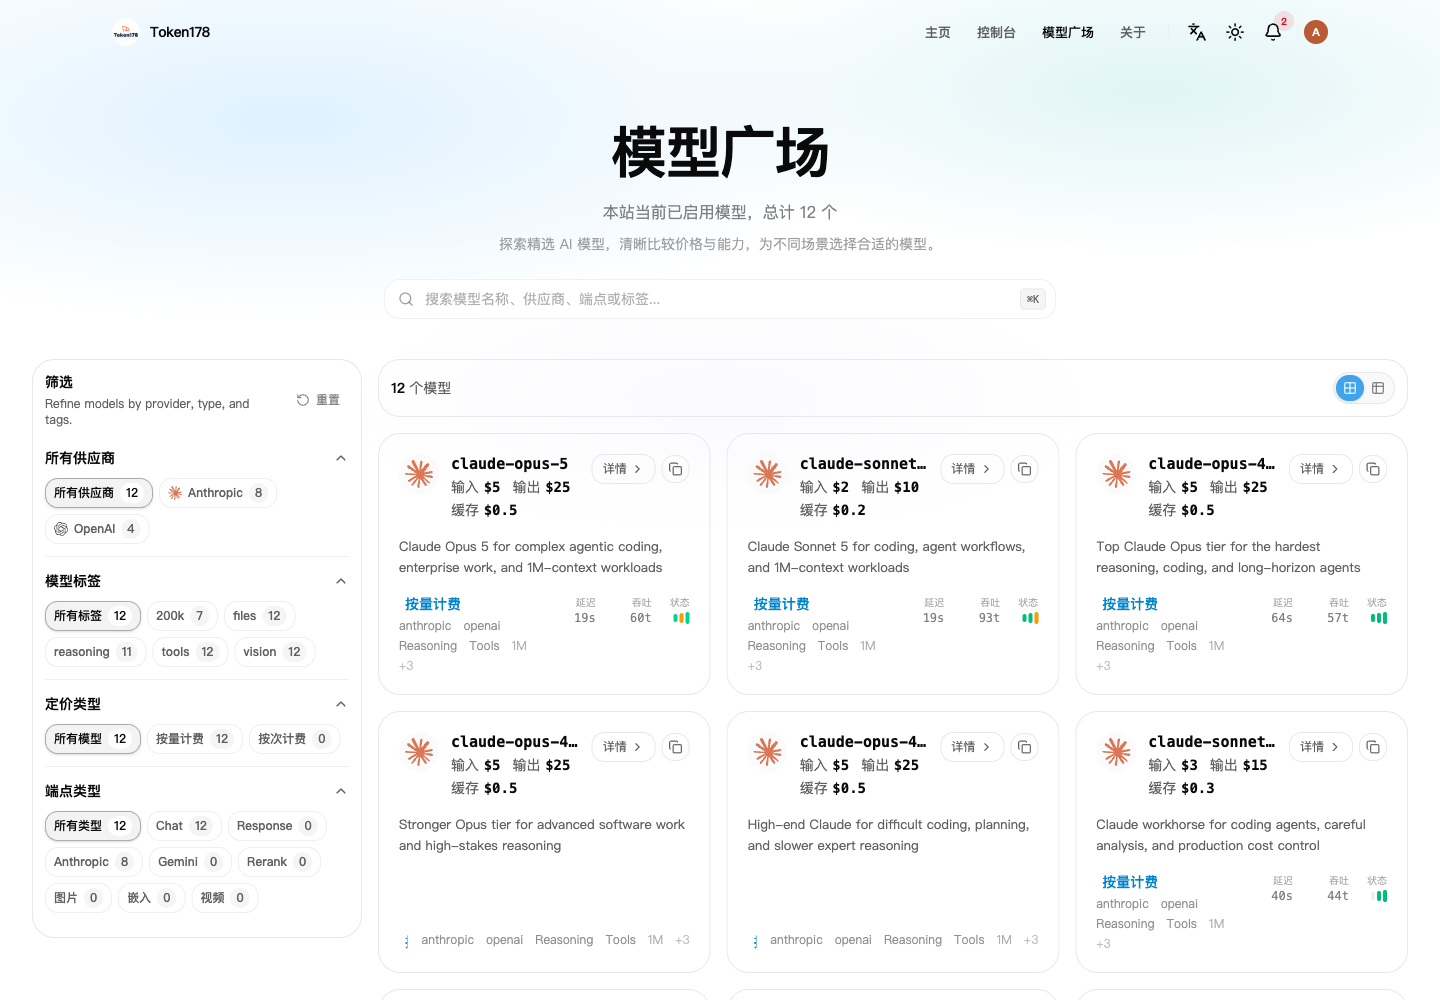Select the OpenAI provider filter

[97, 529]
